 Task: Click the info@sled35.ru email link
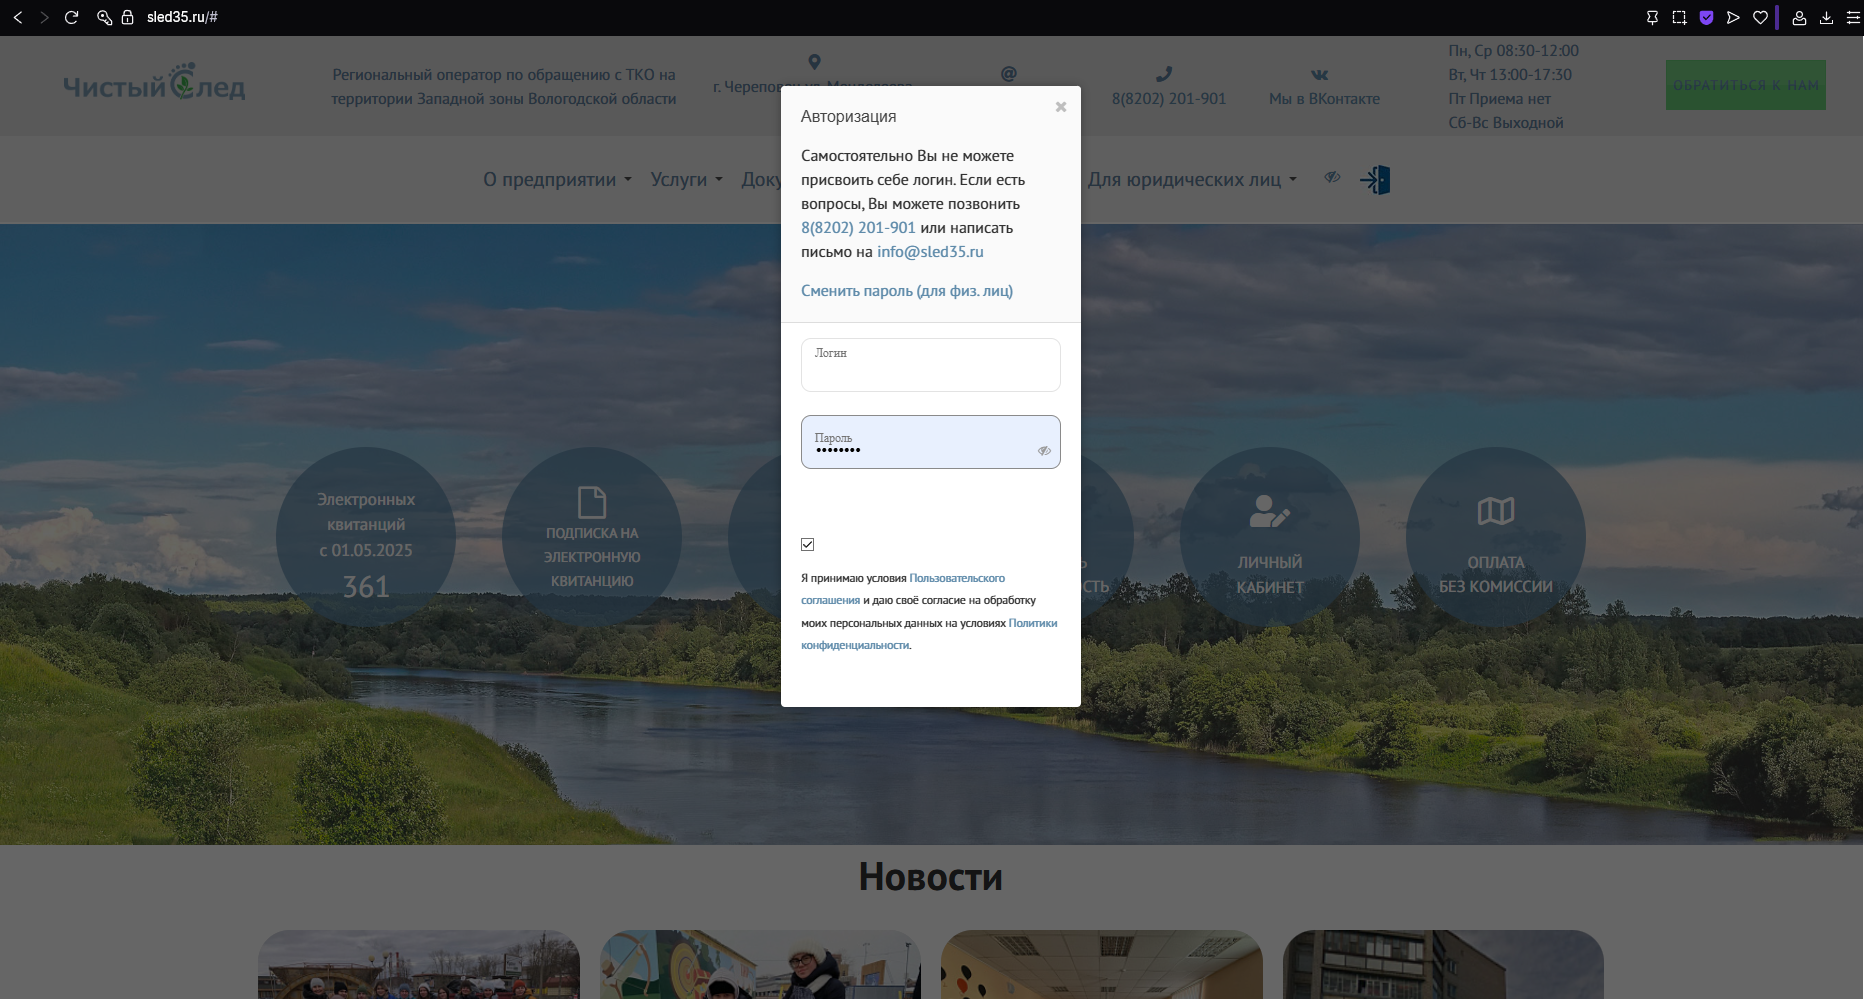point(930,252)
